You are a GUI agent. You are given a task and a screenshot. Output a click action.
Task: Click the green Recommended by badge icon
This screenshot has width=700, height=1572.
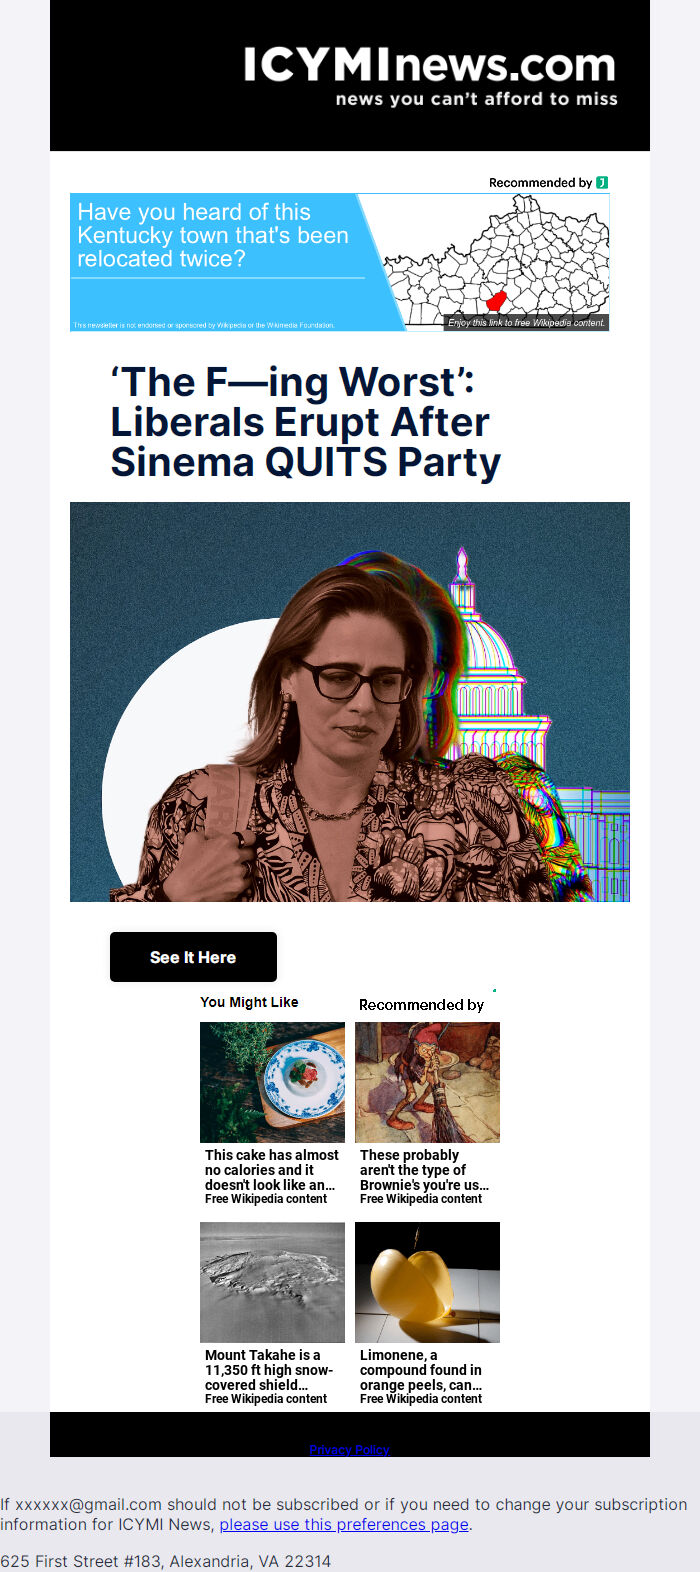(602, 182)
